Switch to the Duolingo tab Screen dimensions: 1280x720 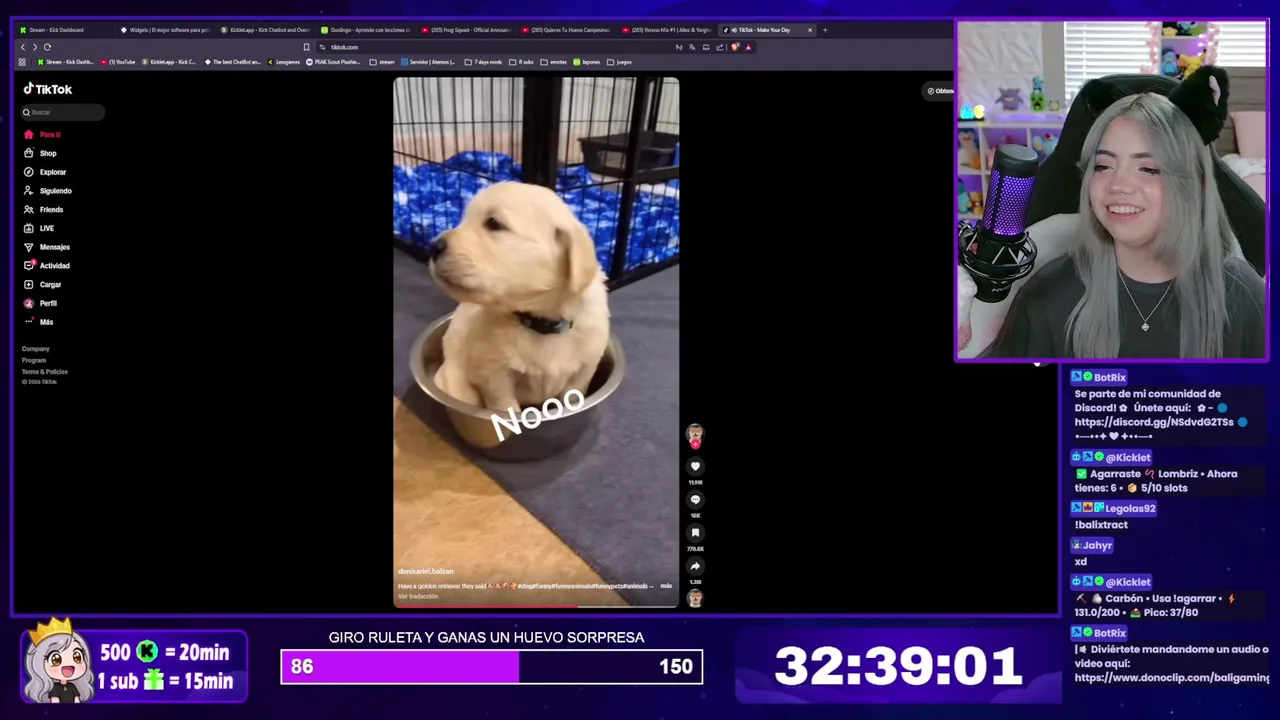pos(365,30)
